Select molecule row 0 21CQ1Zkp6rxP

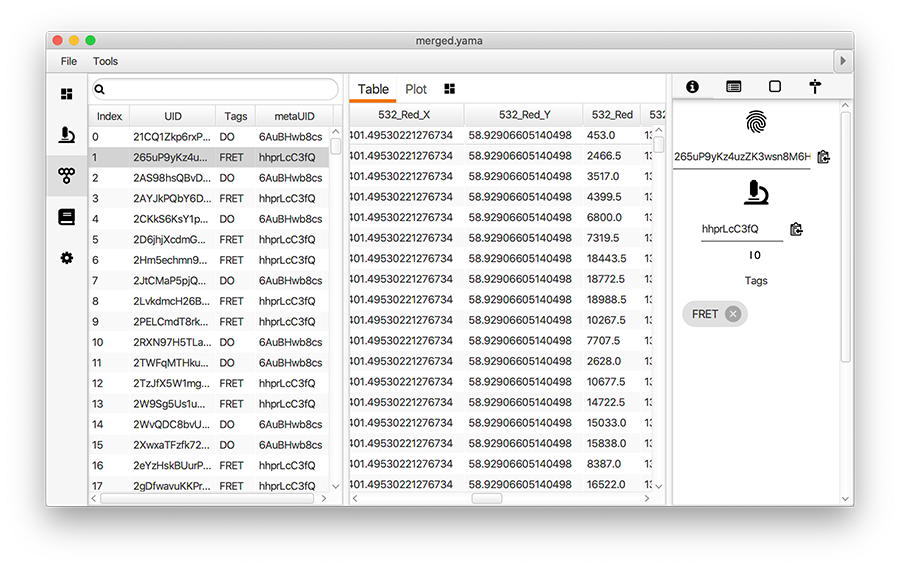point(209,137)
